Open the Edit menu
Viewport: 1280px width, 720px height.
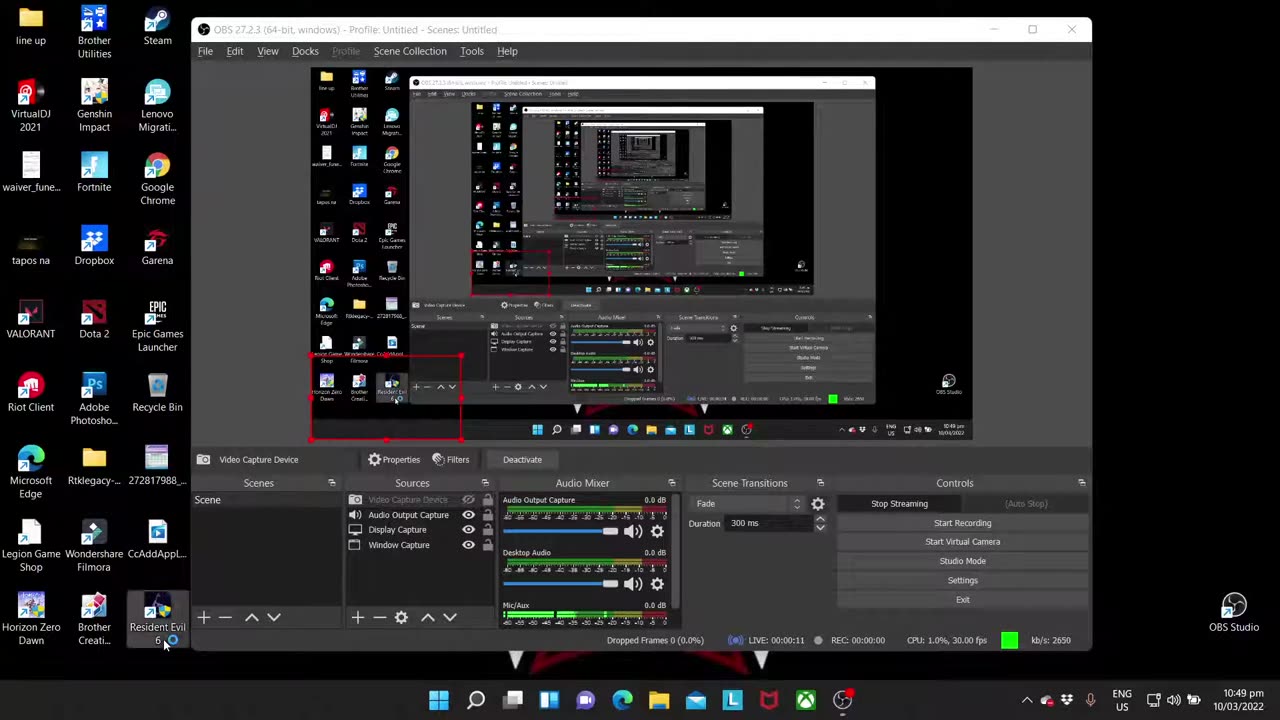coord(235,51)
